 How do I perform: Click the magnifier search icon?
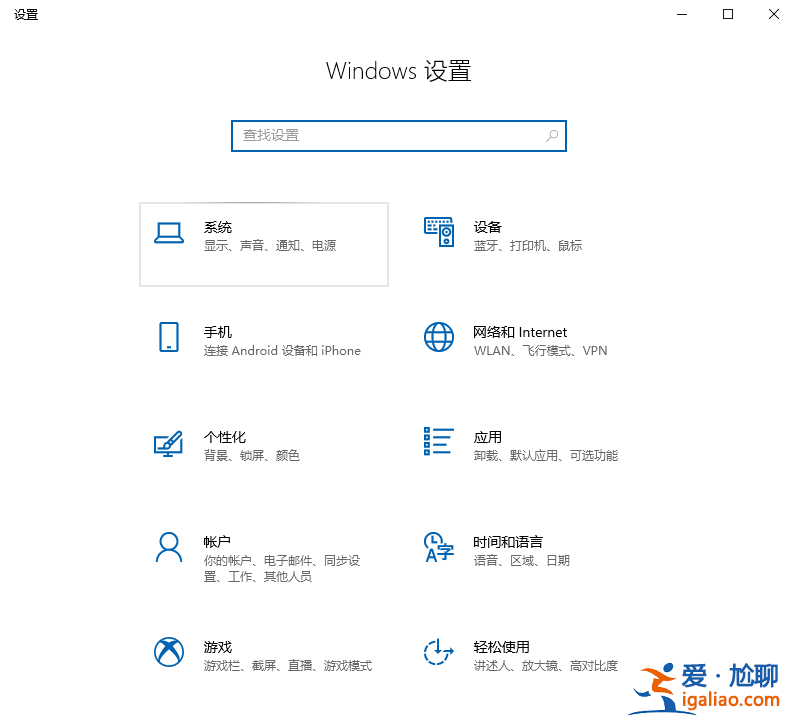click(552, 135)
